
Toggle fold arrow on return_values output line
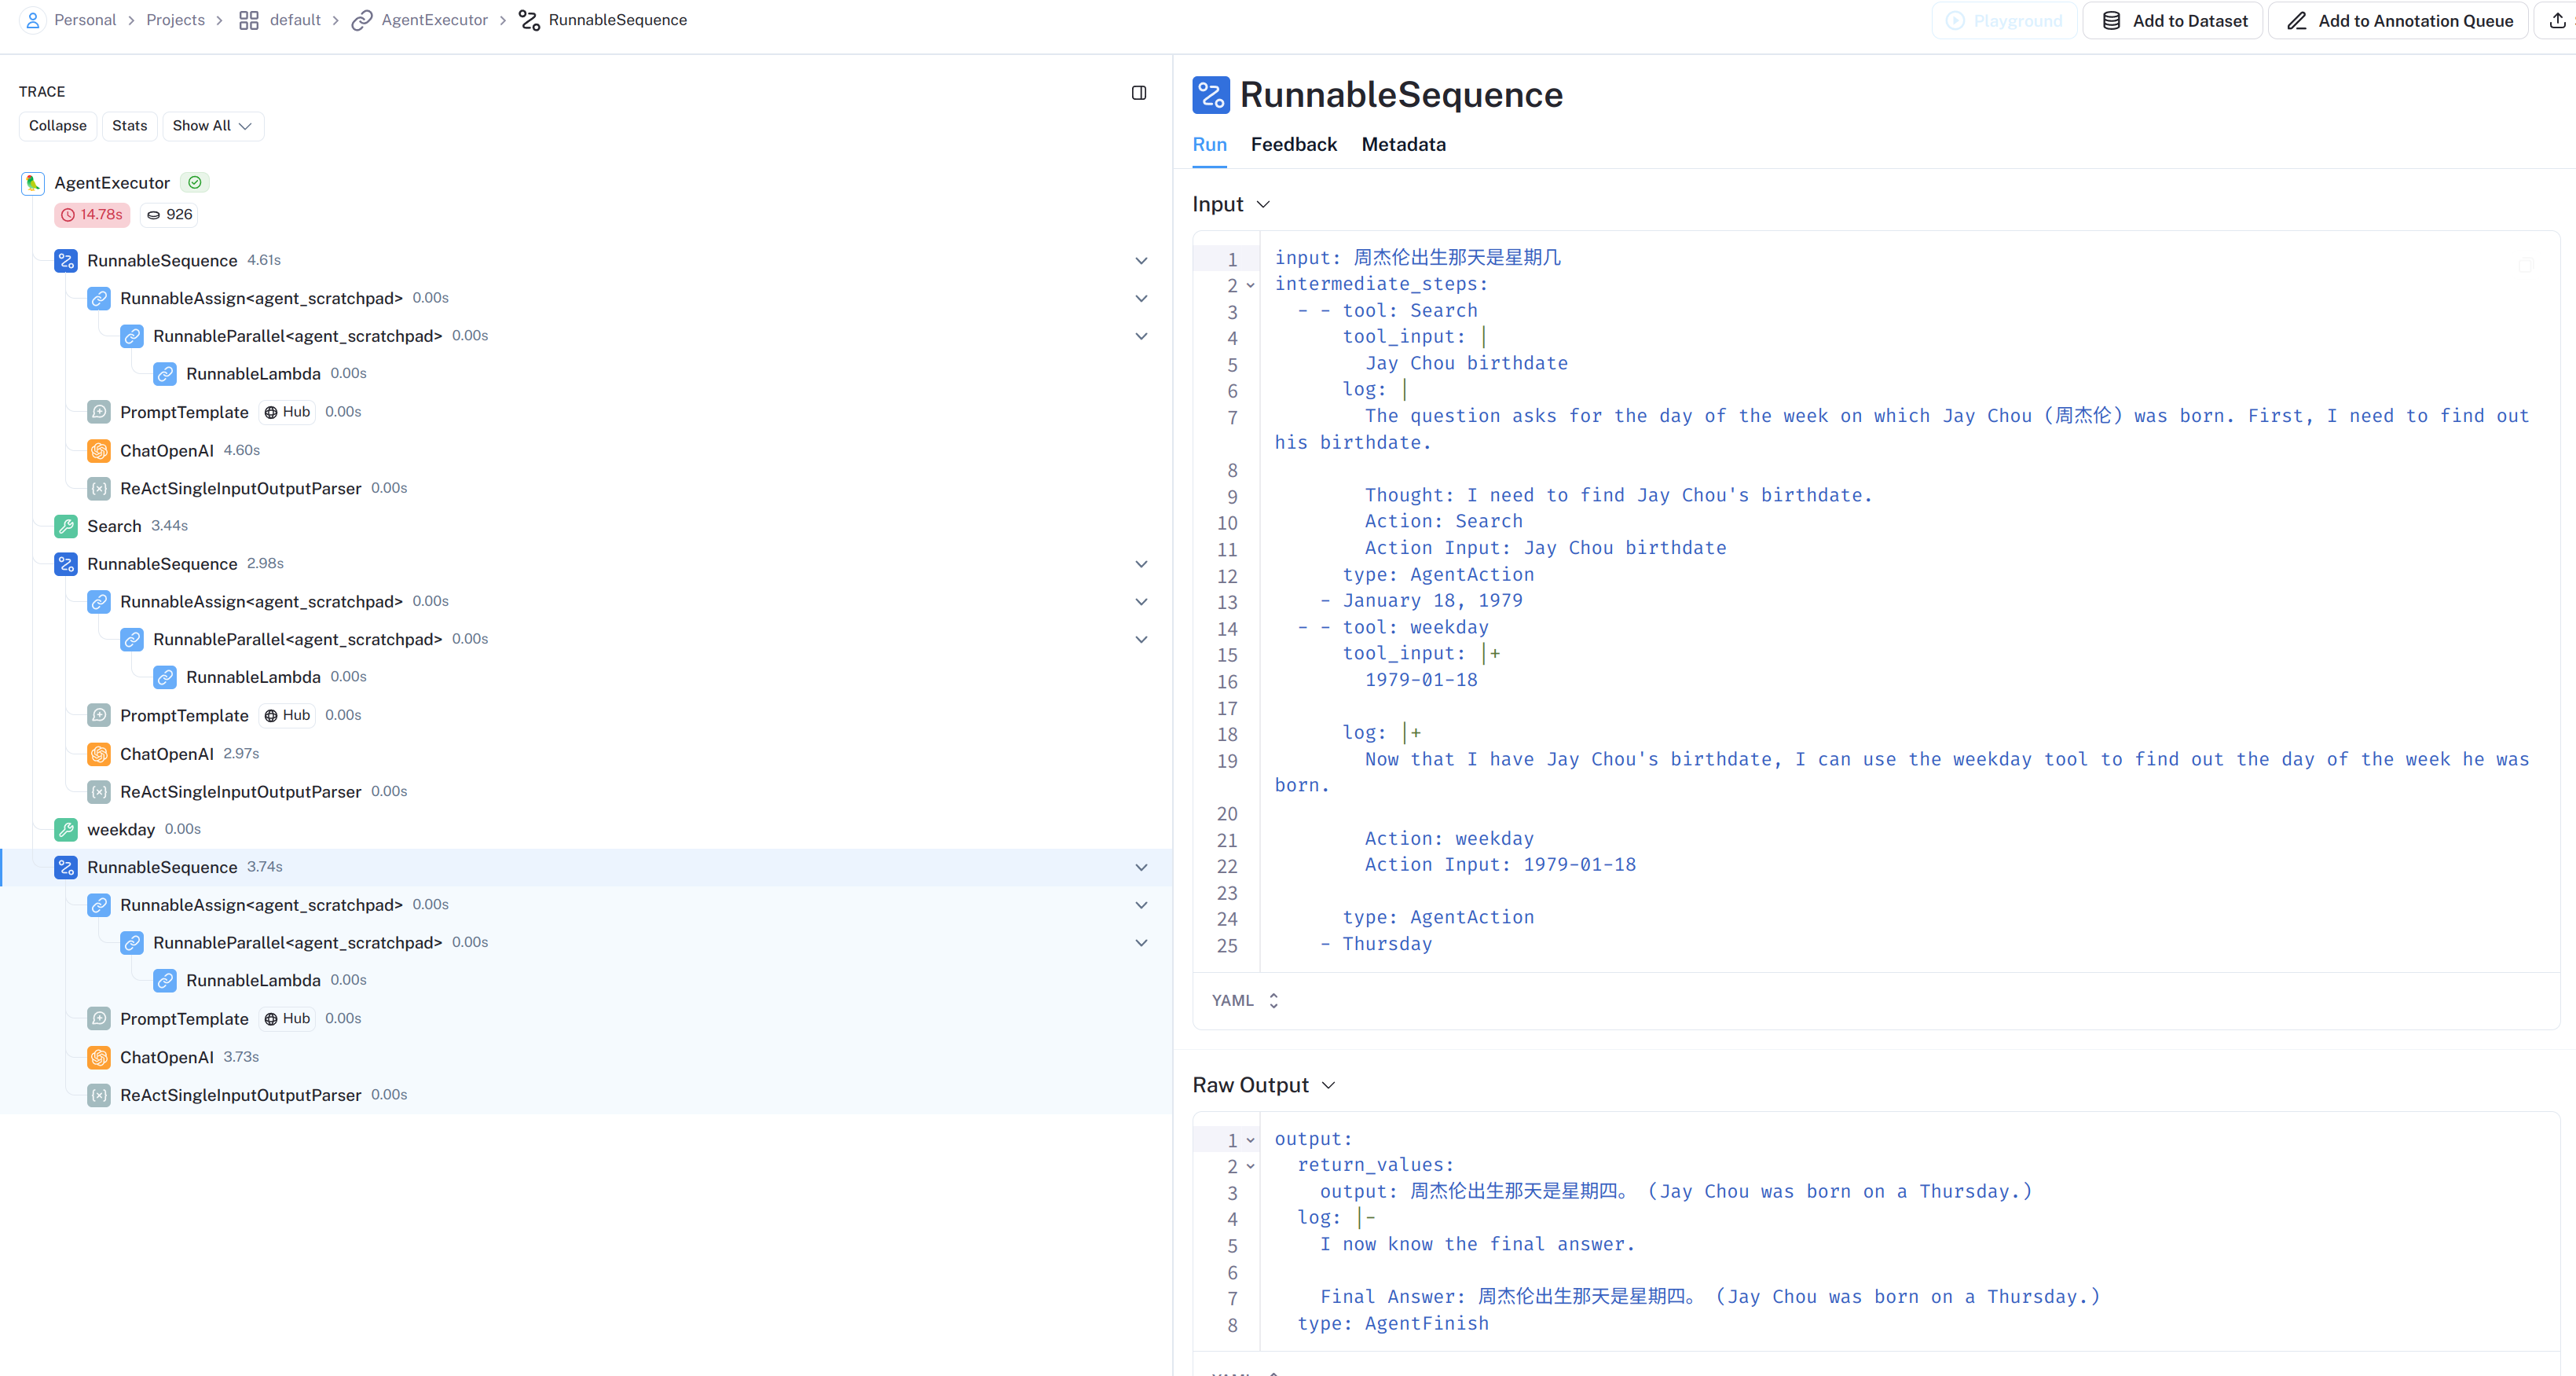[1250, 1166]
